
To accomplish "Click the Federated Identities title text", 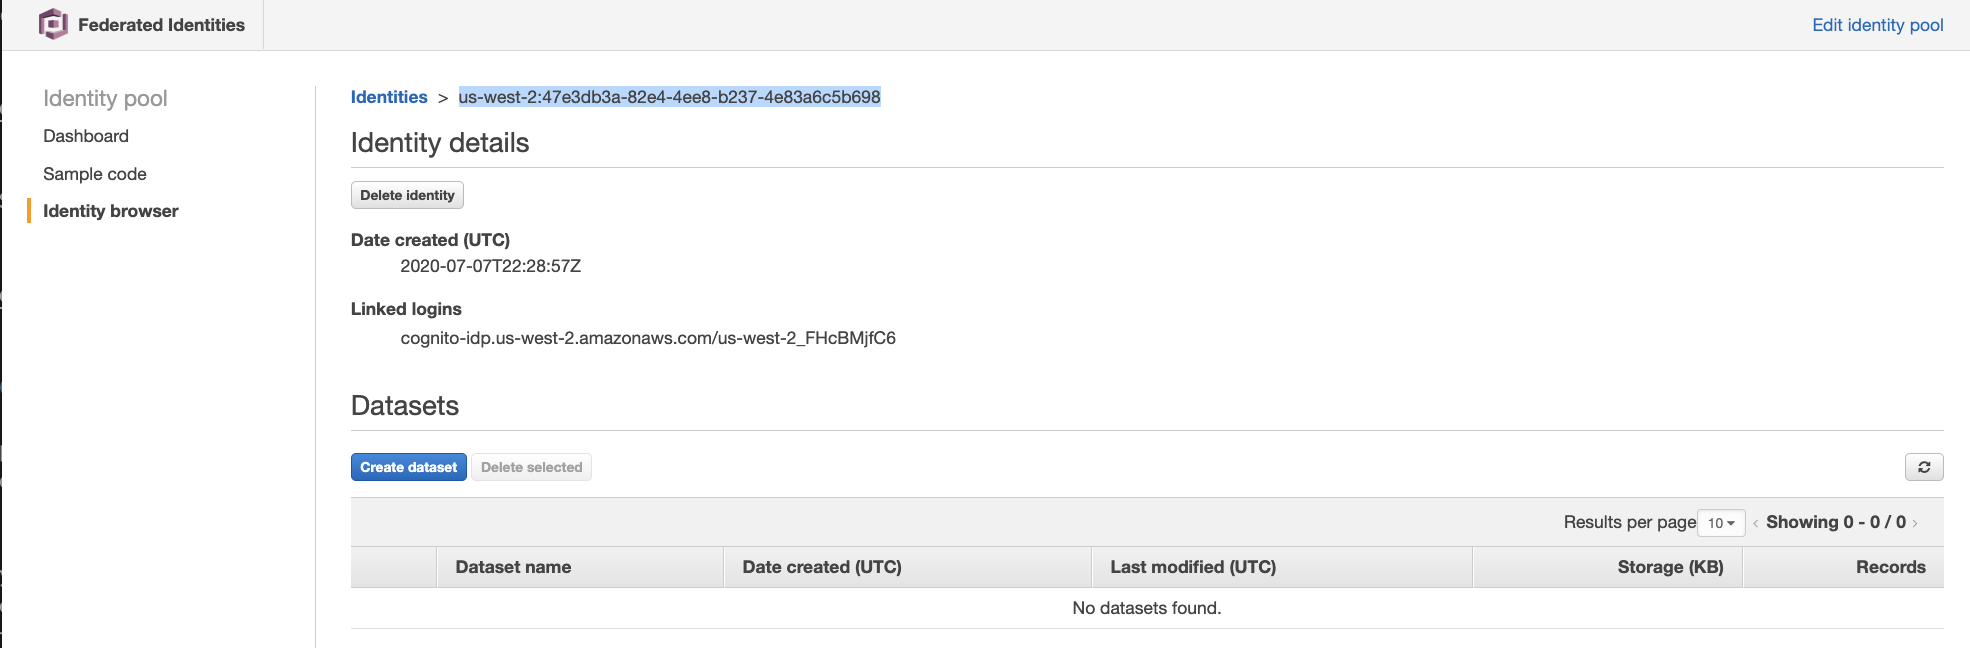I will (x=161, y=25).
